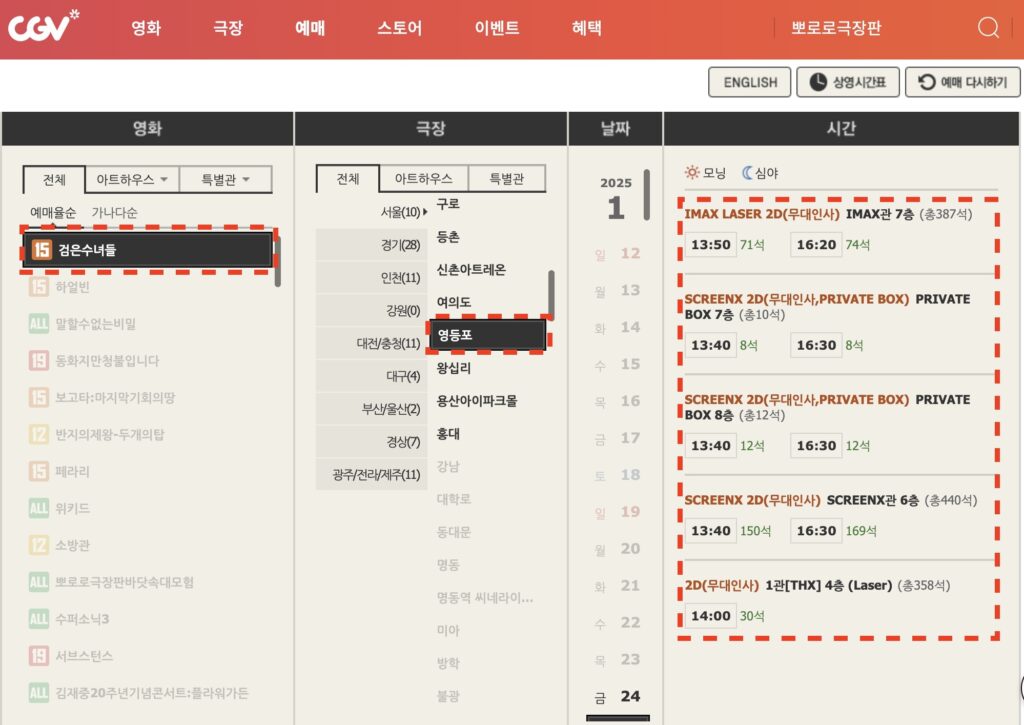Open the 이벤트 menu
1024x725 pixels.
tap(497, 28)
